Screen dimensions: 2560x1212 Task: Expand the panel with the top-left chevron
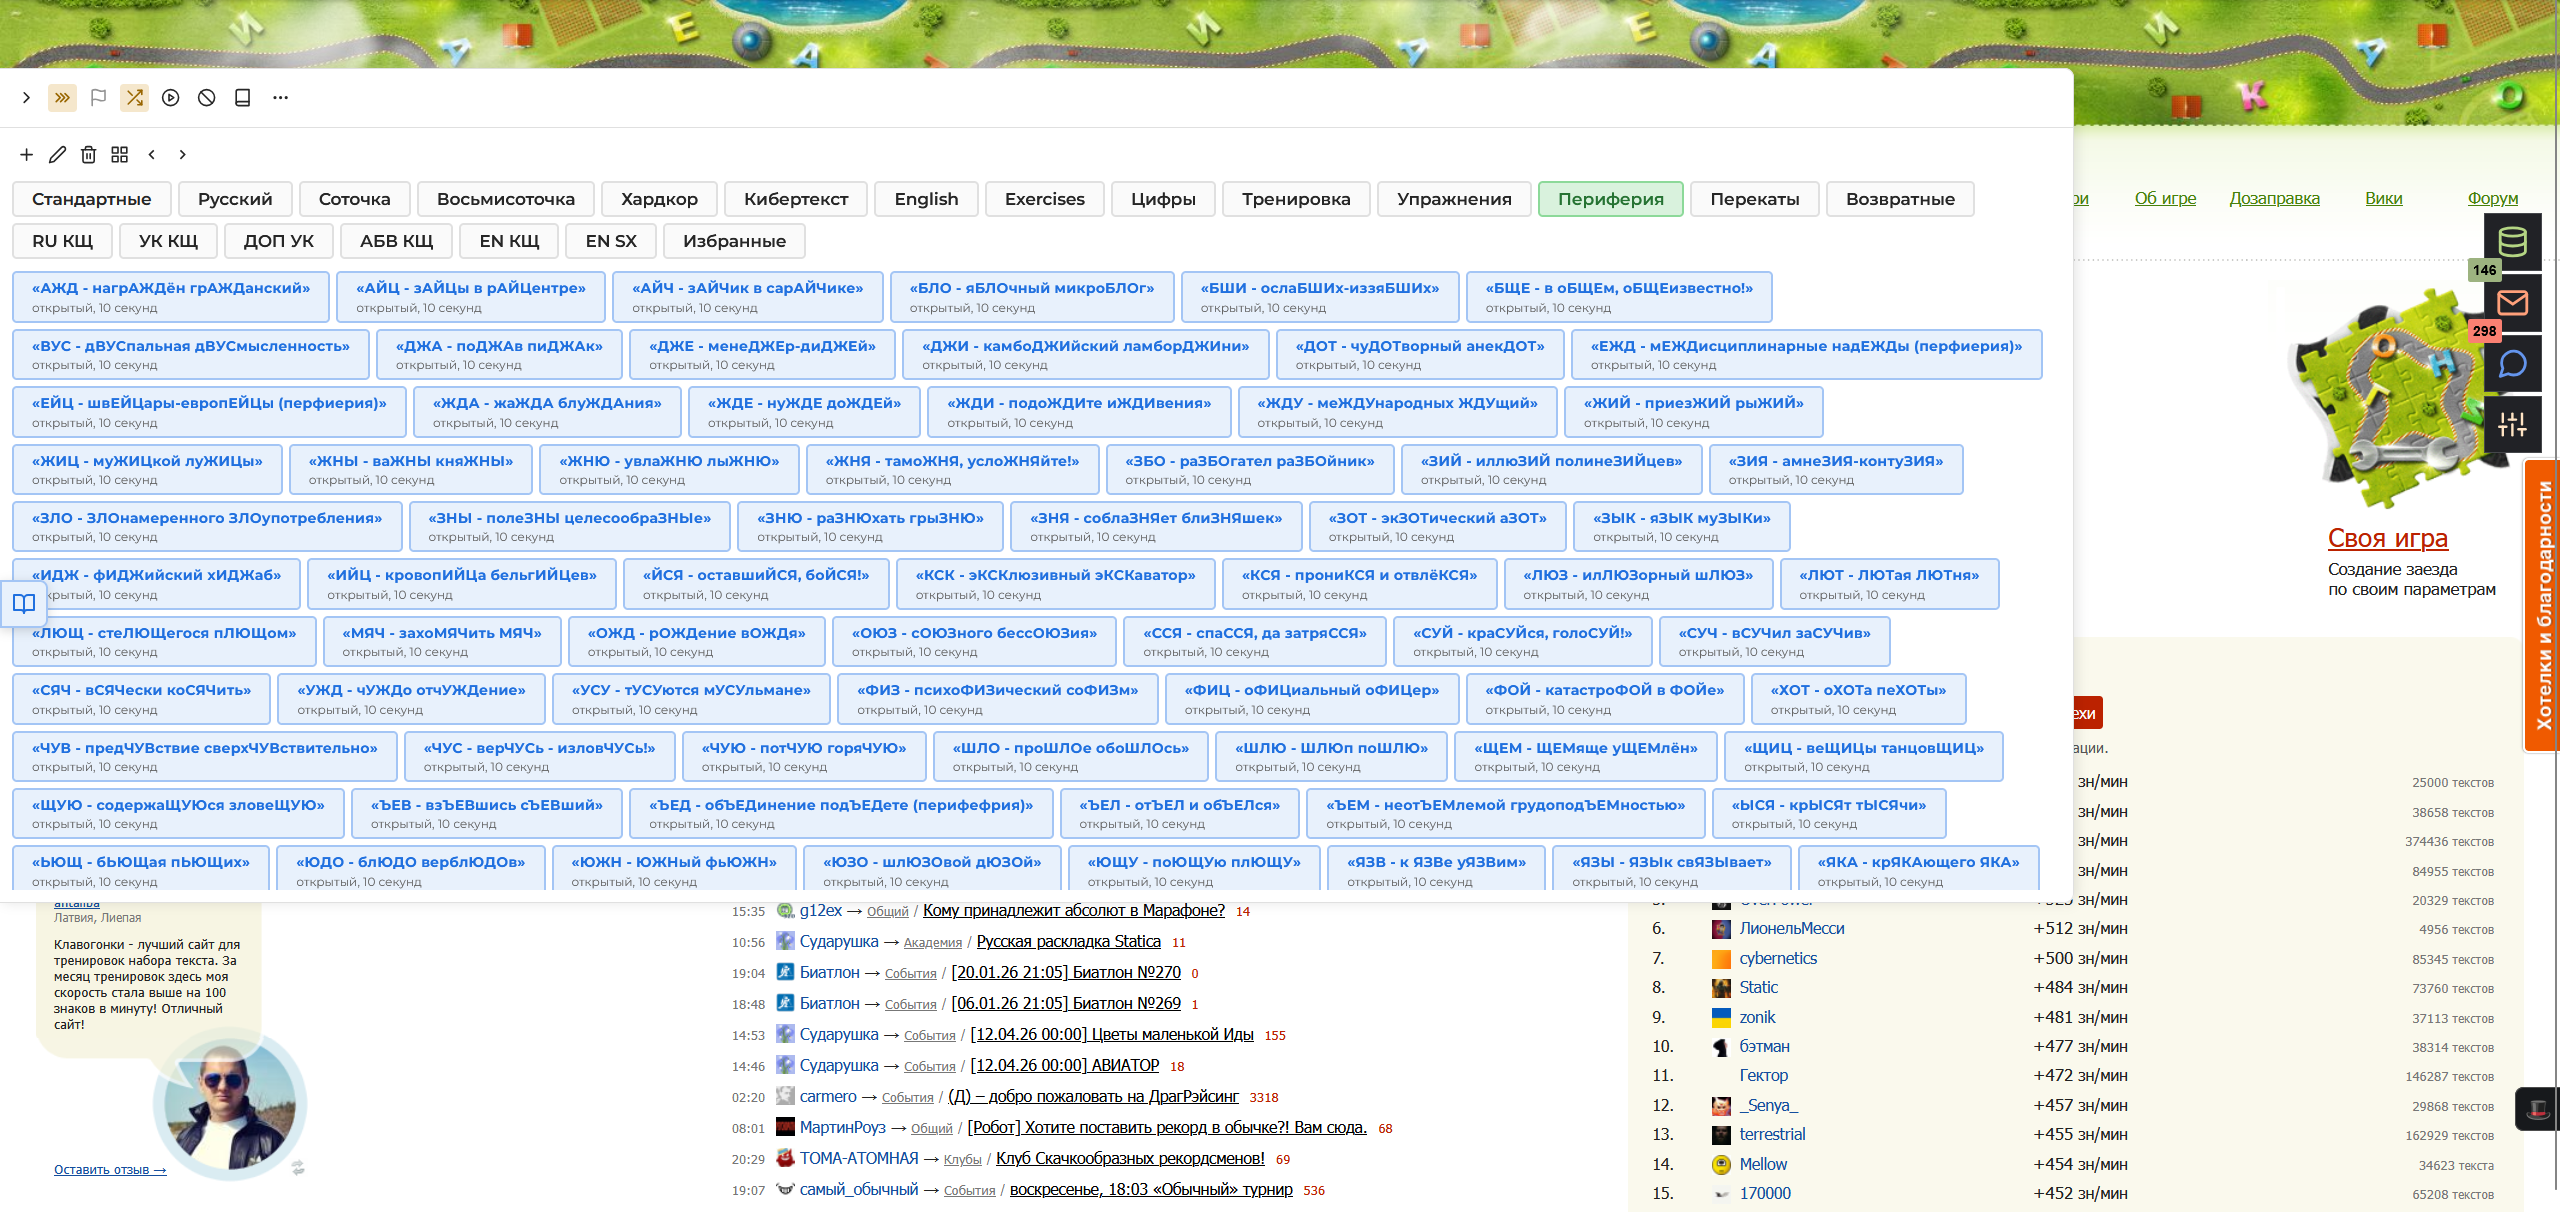pos(26,97)
